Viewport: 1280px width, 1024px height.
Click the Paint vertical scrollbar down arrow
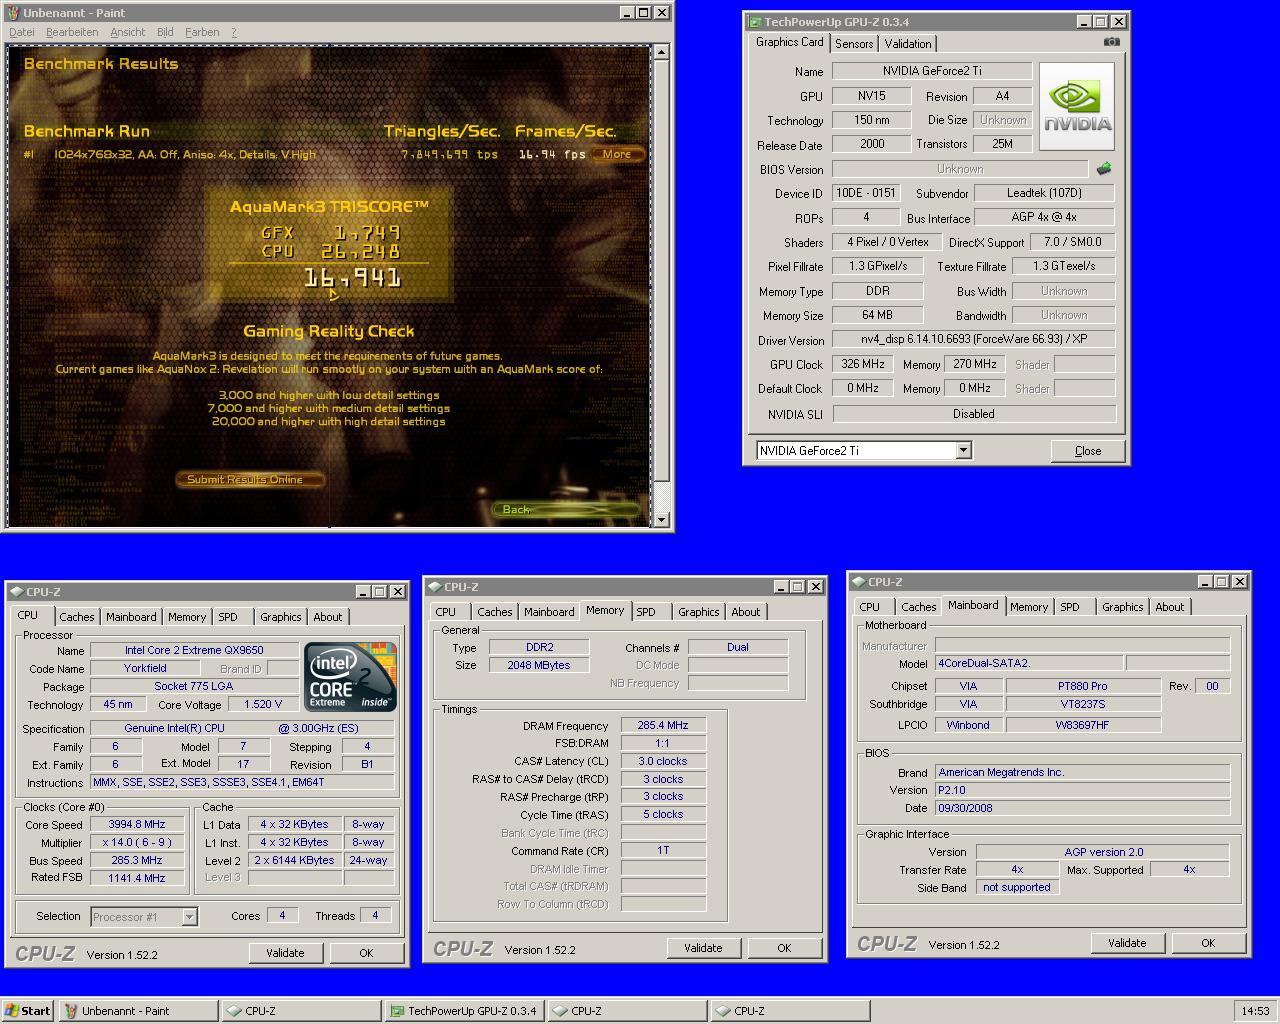(x=661, y=519)
